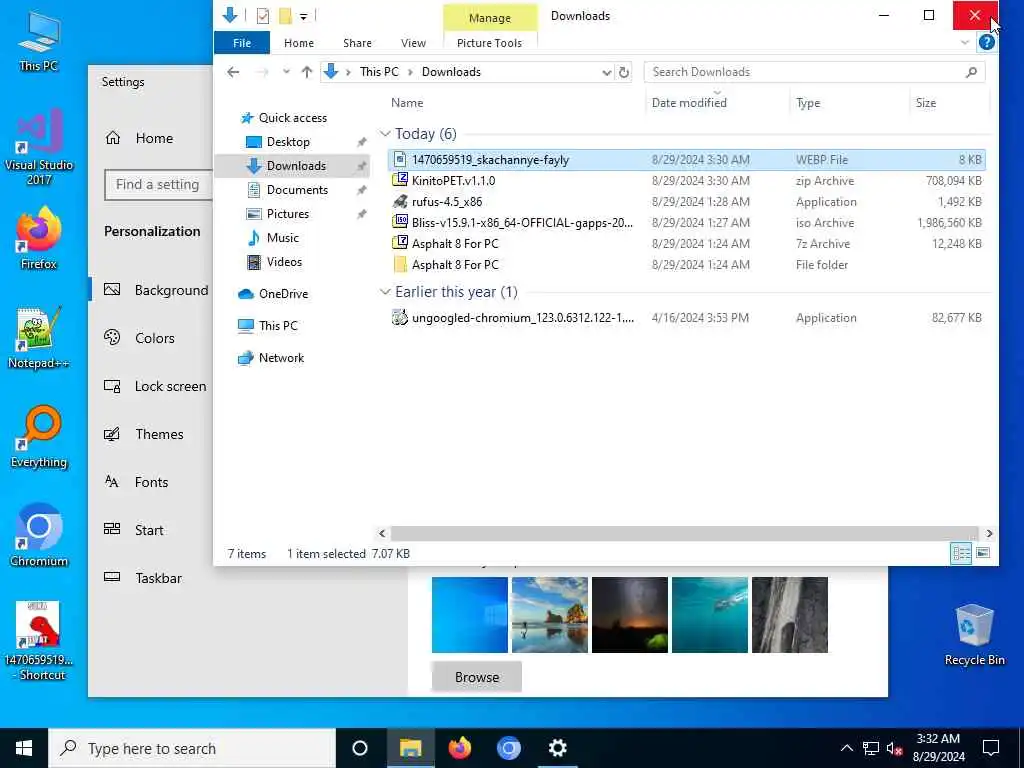Open Taskbar settings page
Viewport: 1024px width, 768px height.
(158, 578)
